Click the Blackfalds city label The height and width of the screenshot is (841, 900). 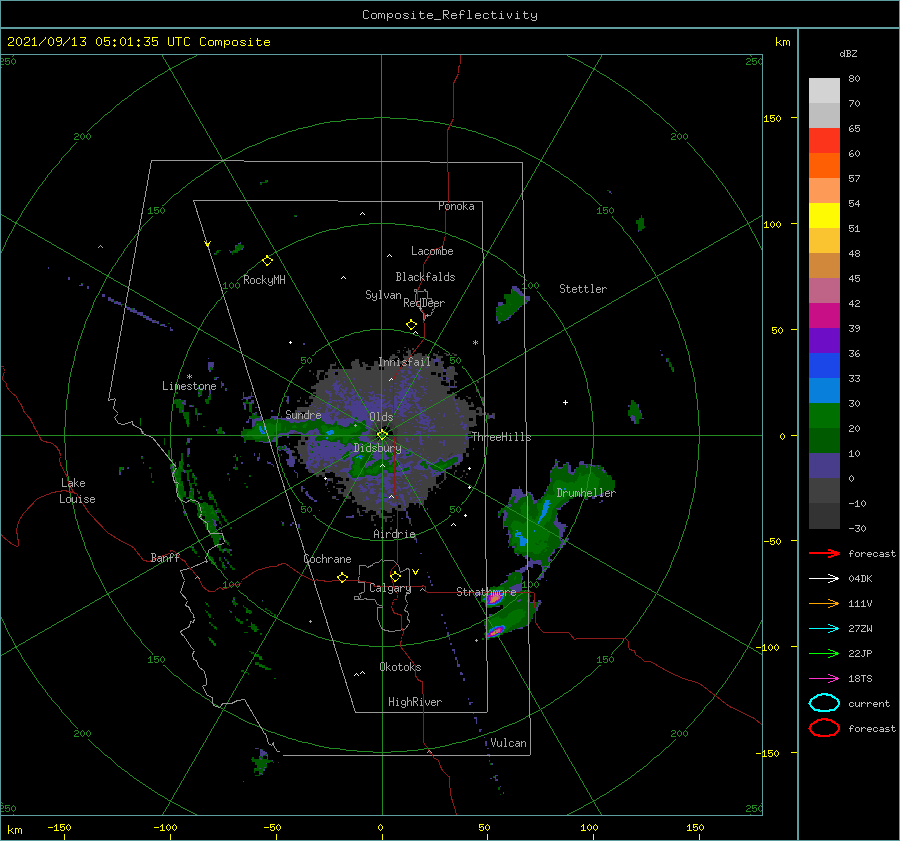pos(425,277)
